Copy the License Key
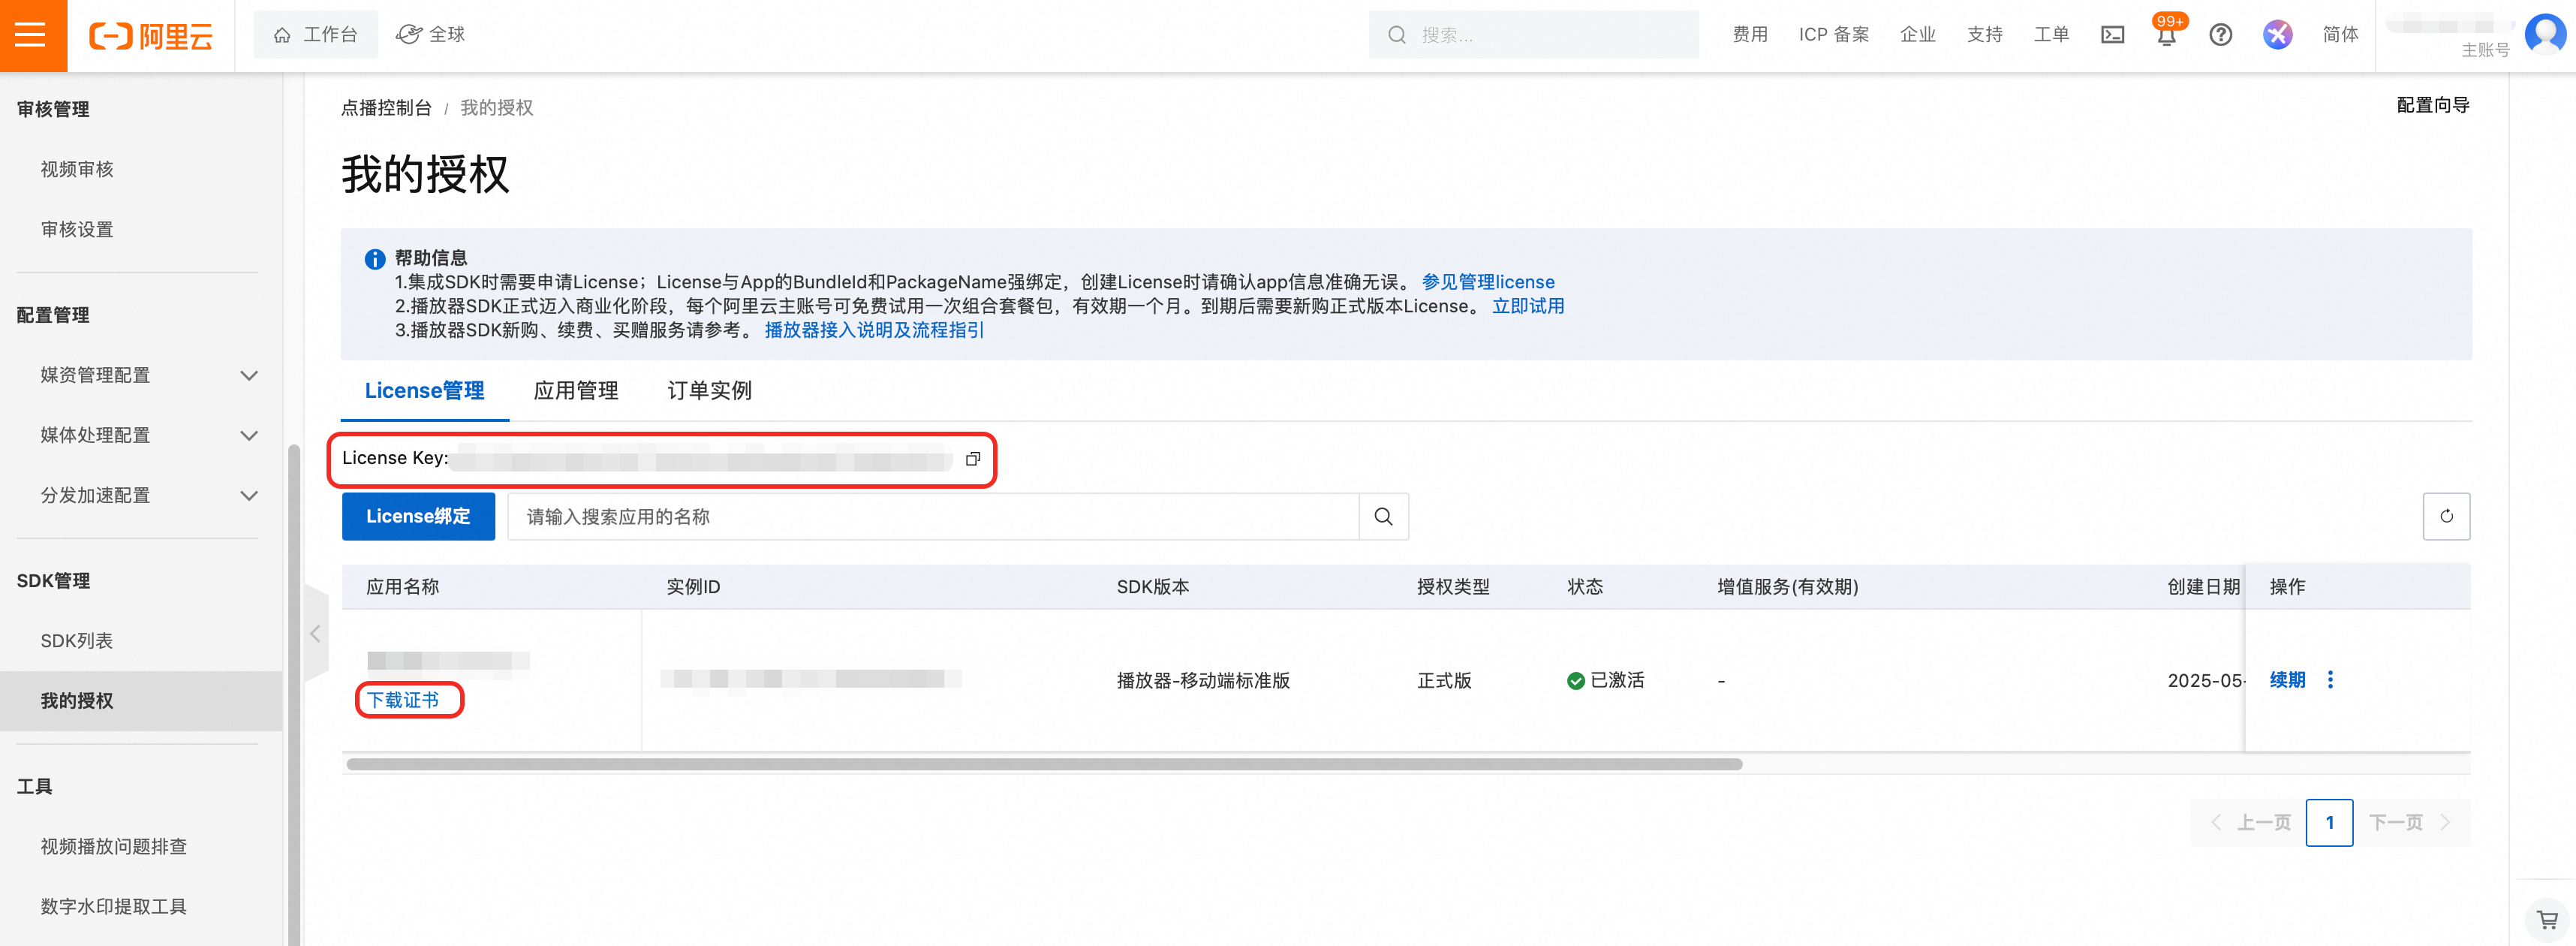This screenshot has height=946, width=2576. click(972, 459)
